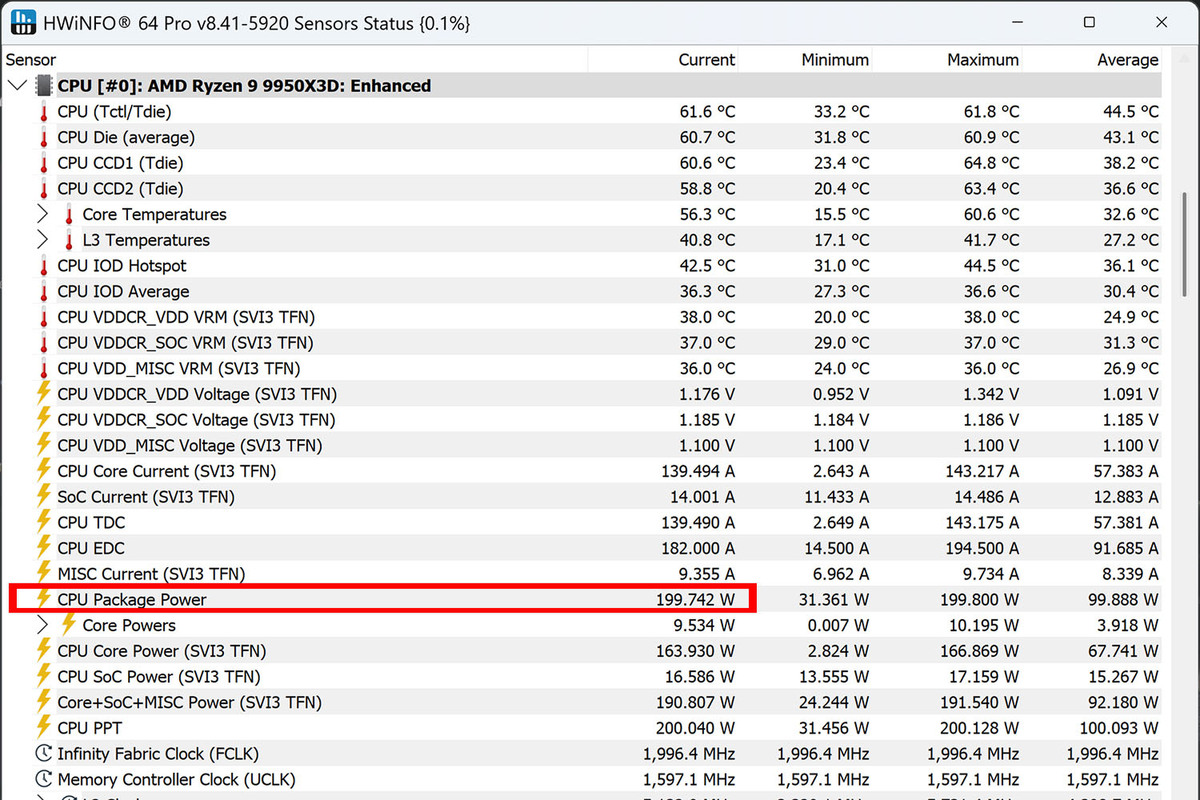Viewport: 1200px width, 800px height.
Task: Click the Maximum column header
Action: (983, 60)
